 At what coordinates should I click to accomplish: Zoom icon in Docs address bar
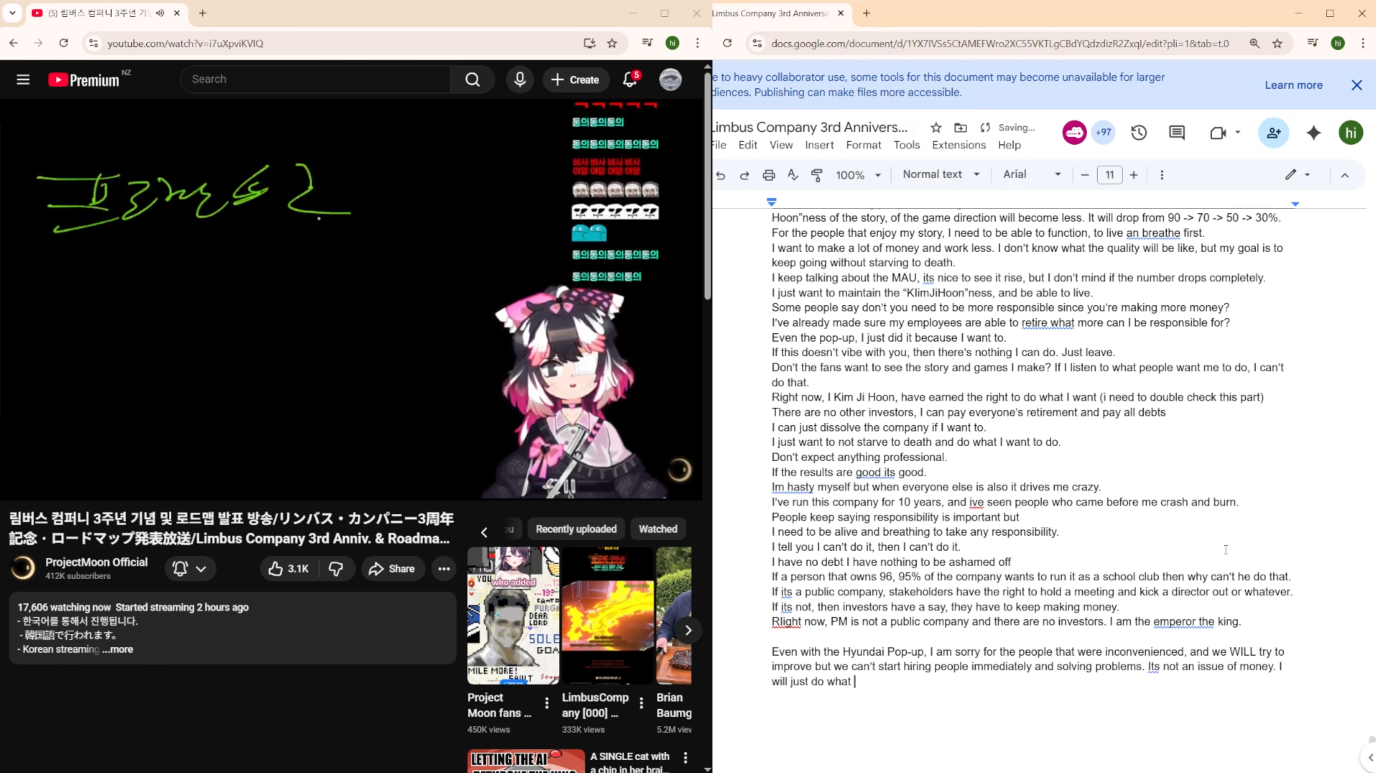[1254, 43]
